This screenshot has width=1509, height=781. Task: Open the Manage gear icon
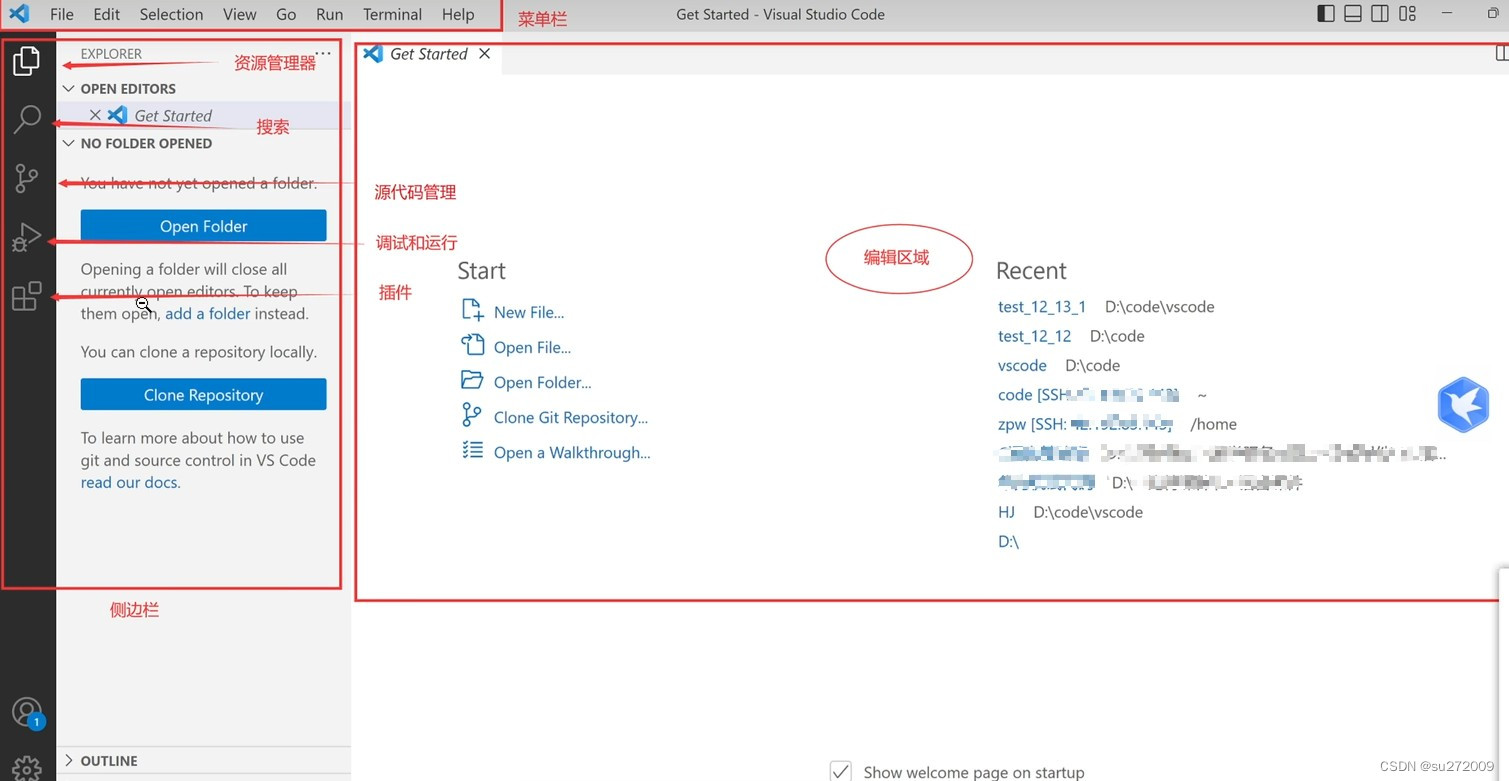(27, 768)
